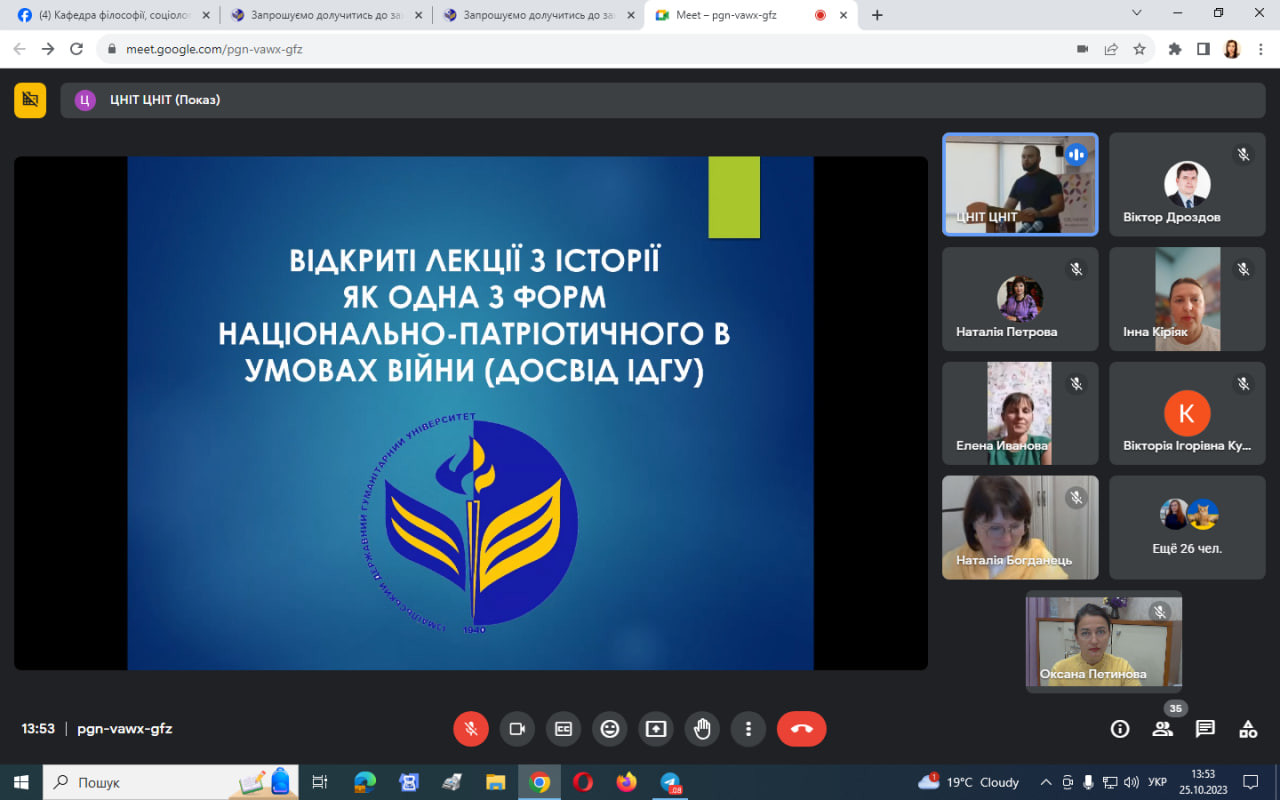Open the Activities panel
This screenshot has width=1280, height=800.
click(1248, 729)
